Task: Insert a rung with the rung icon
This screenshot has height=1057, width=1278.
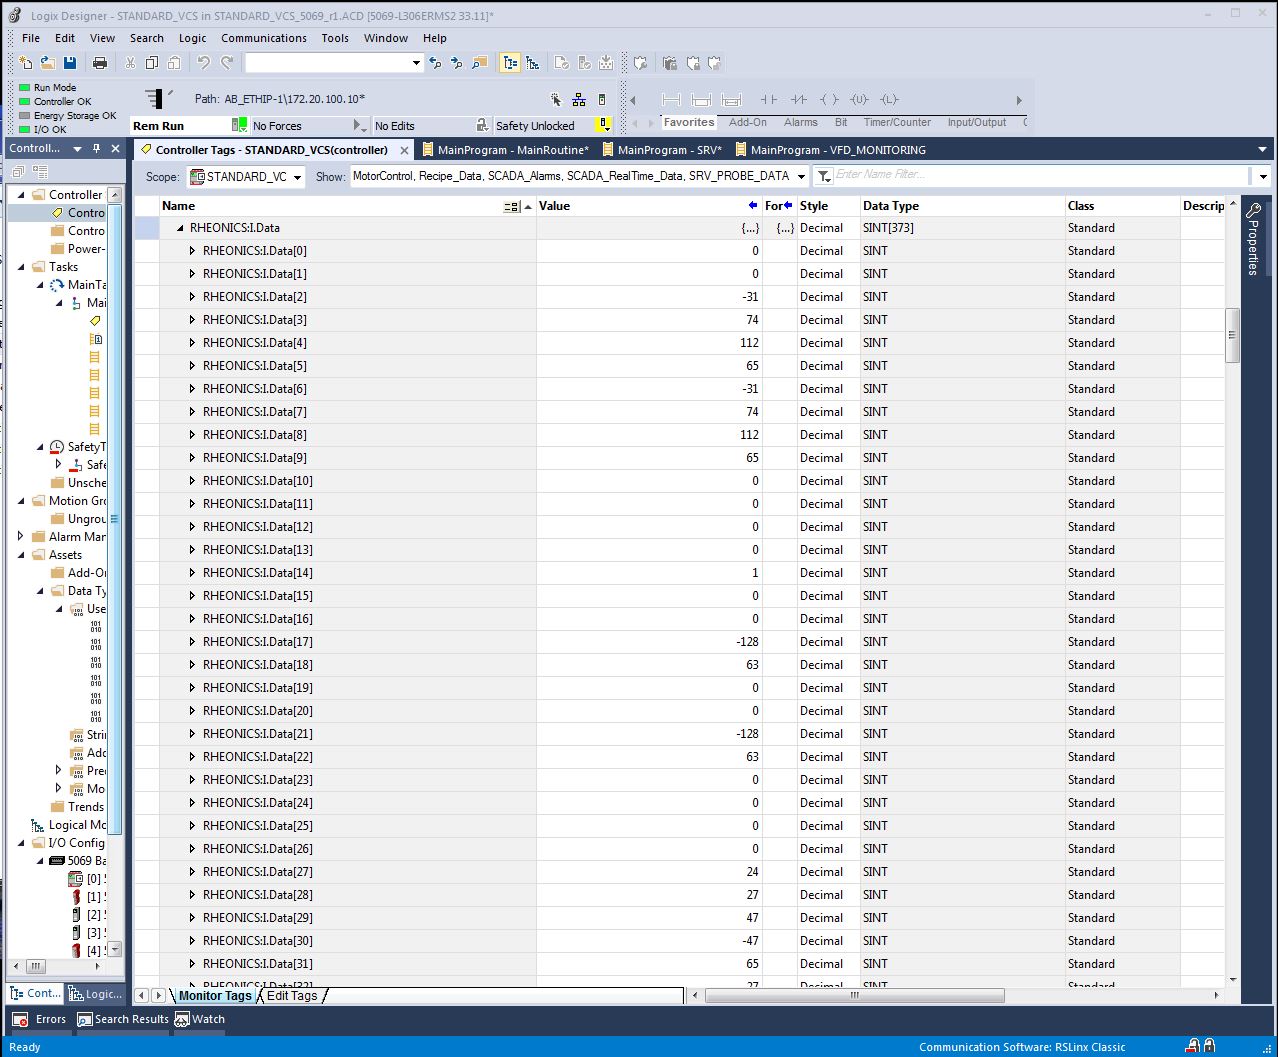Action: pos(671,99)
